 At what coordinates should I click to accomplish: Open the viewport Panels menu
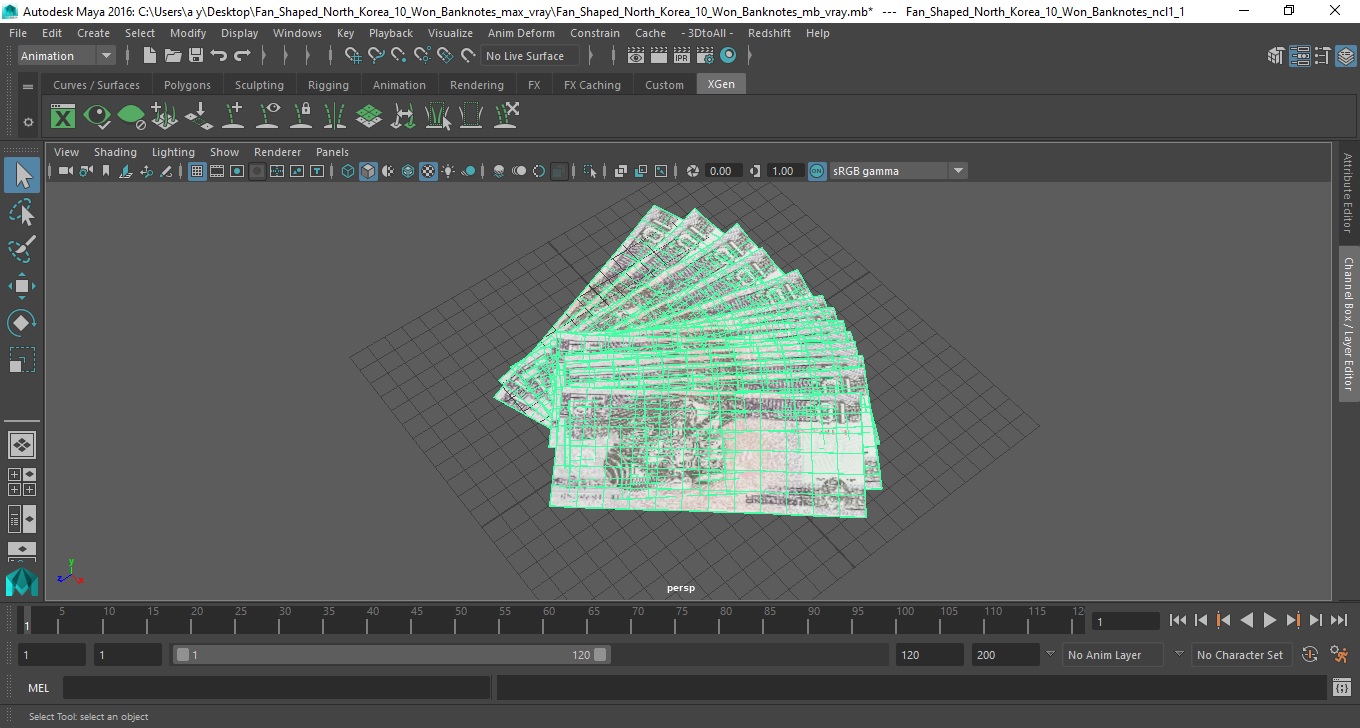click(x=332, y=152)
